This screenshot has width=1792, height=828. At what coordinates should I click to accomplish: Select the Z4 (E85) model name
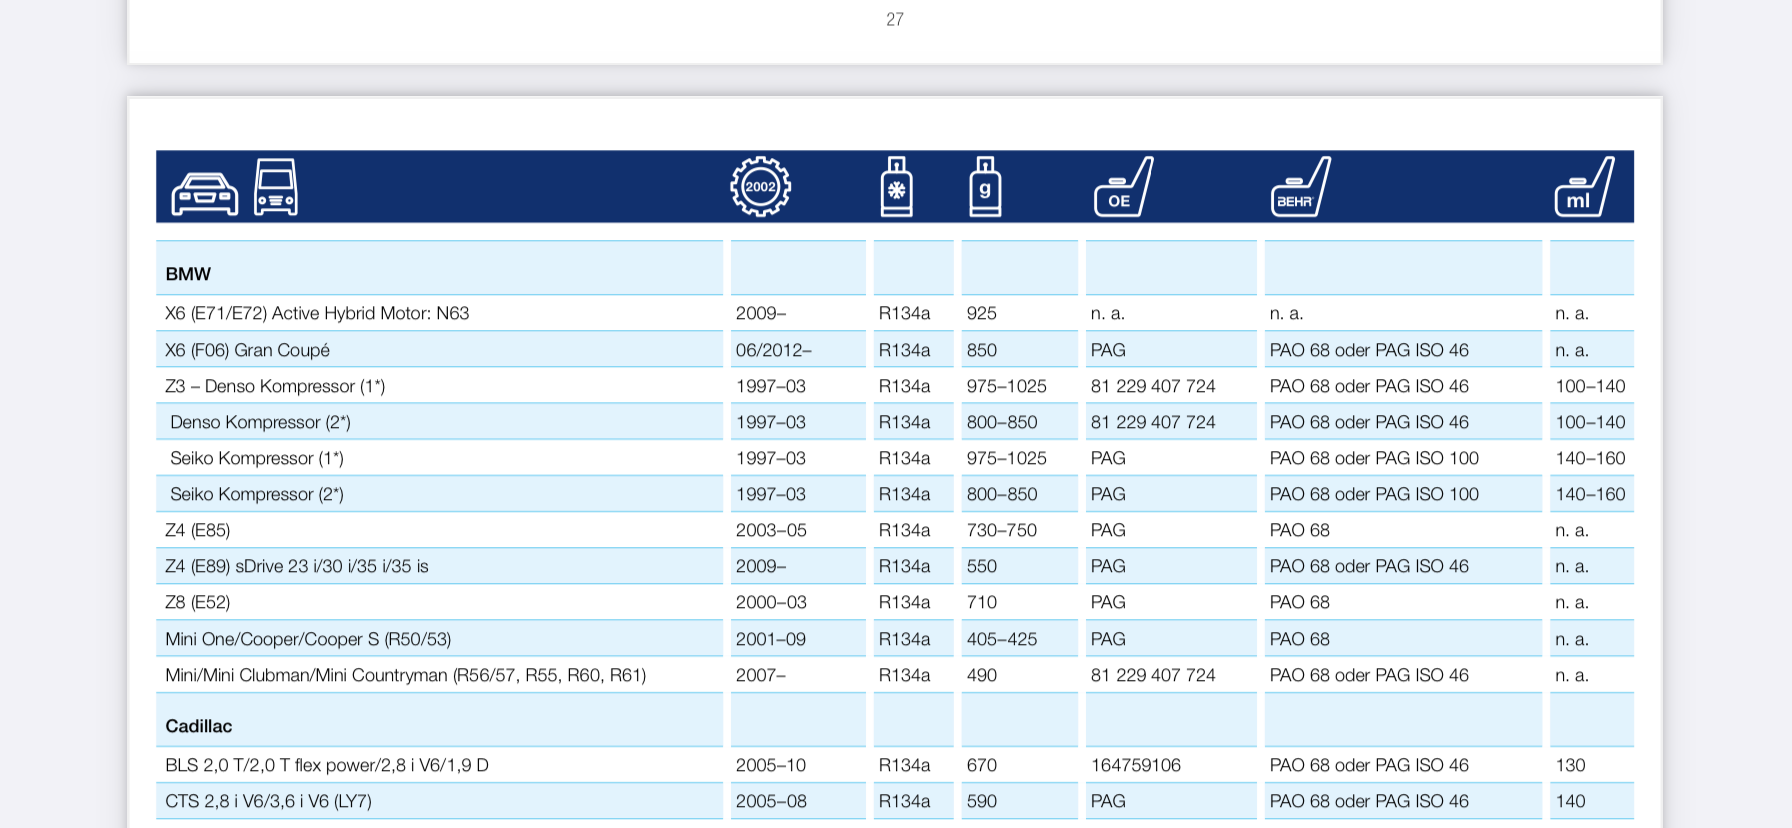click(197, 530)
